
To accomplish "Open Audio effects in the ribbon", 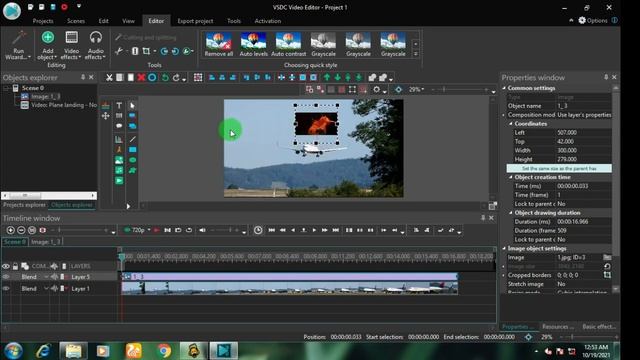I will pos(96,45).
